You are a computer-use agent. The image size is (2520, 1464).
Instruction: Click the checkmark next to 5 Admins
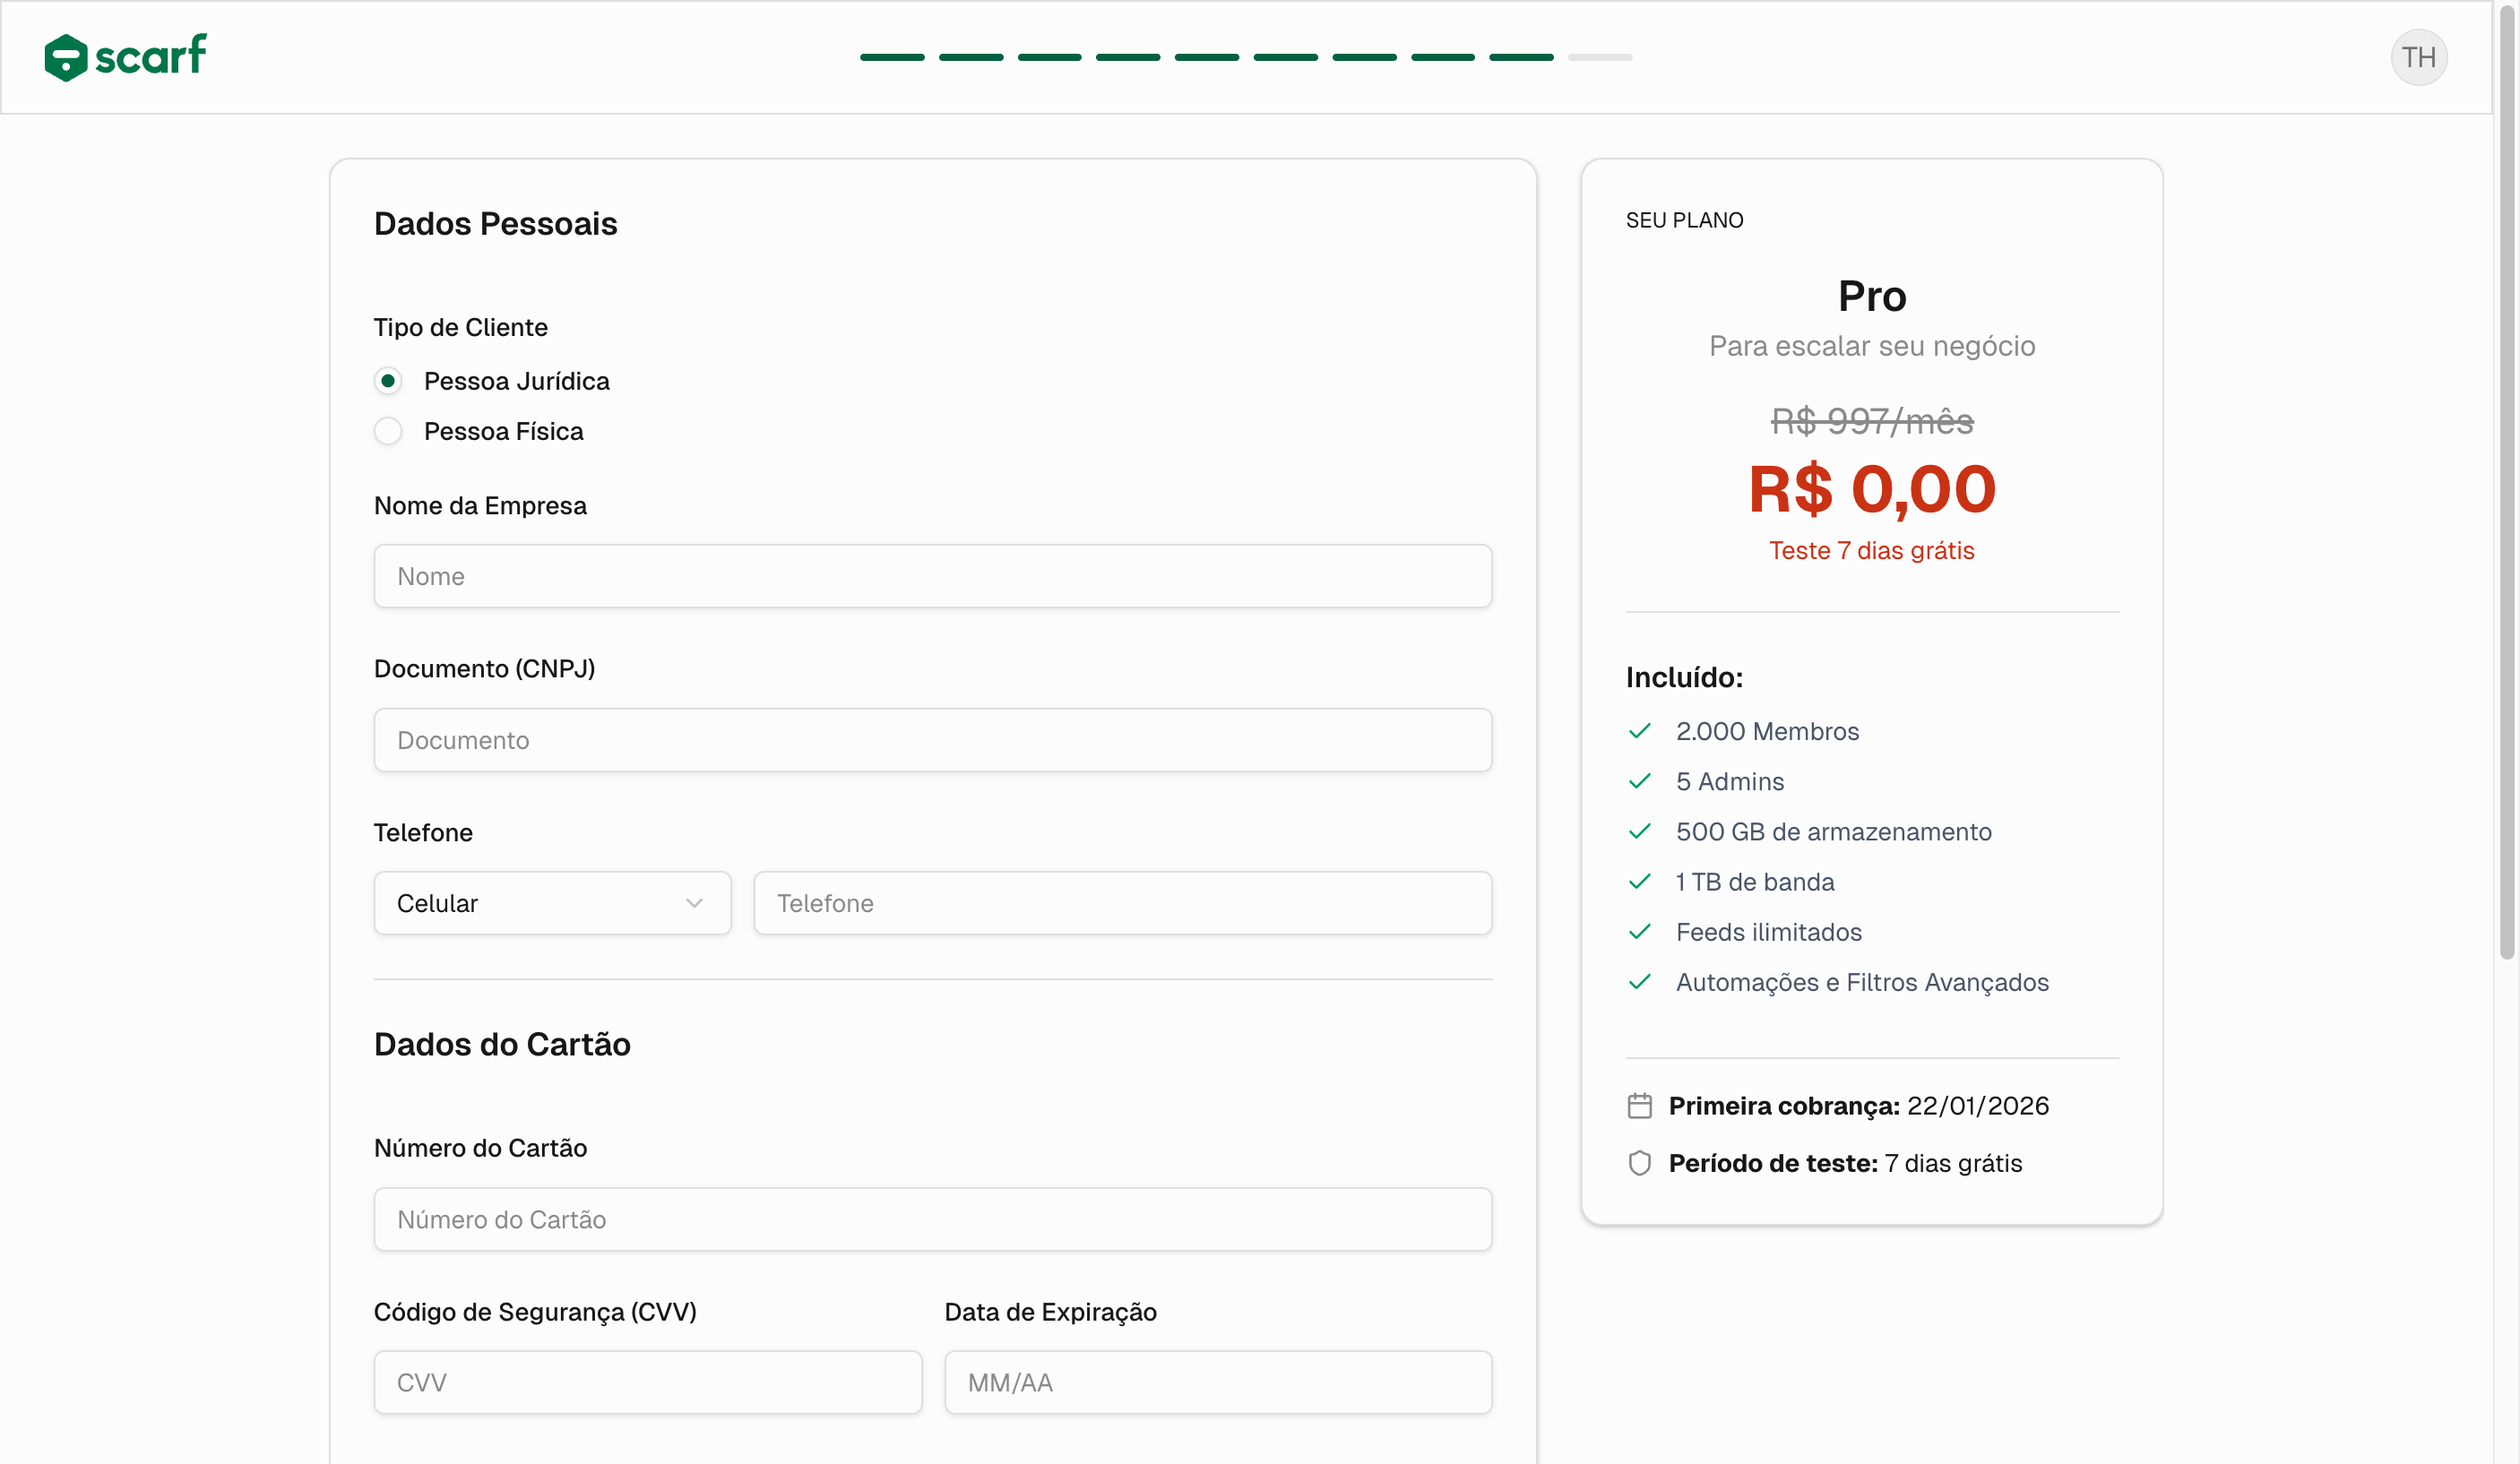coord(1640,781)
